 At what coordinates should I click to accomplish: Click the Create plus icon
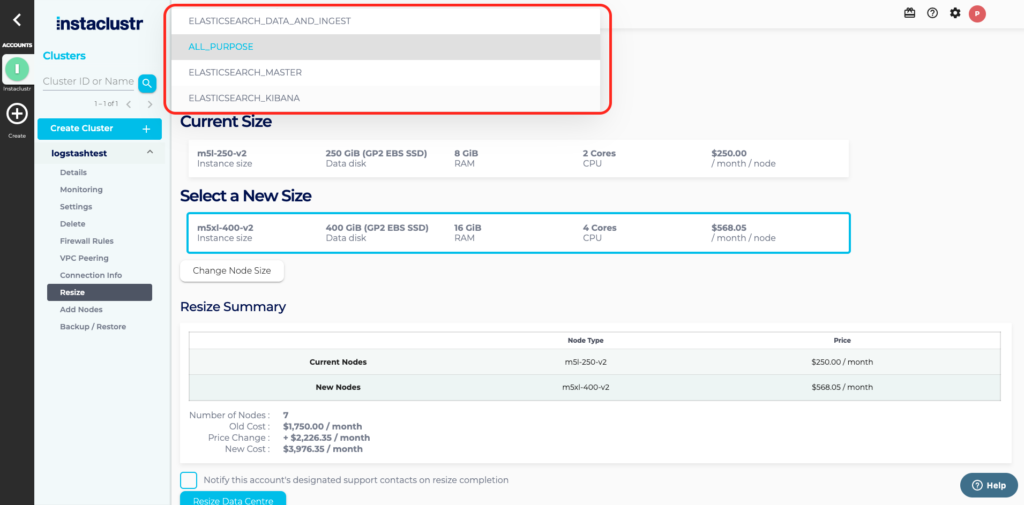pyautogui.click(x=16, y=114)
